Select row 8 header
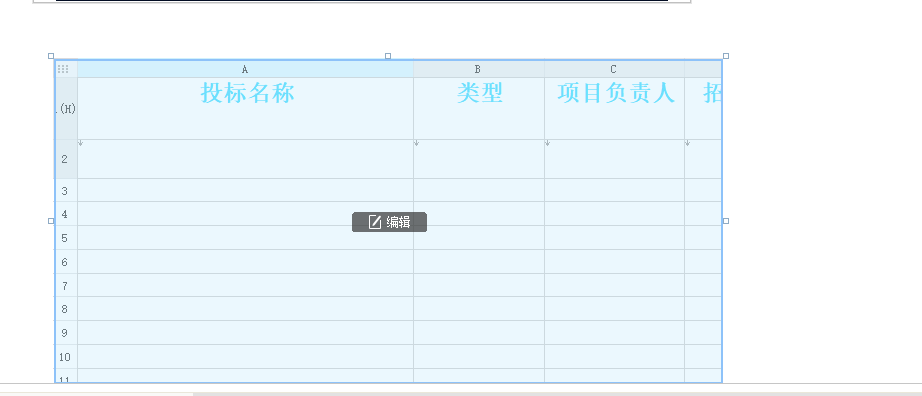The width and height of the screenshot is (922, 396). (66, 309)
